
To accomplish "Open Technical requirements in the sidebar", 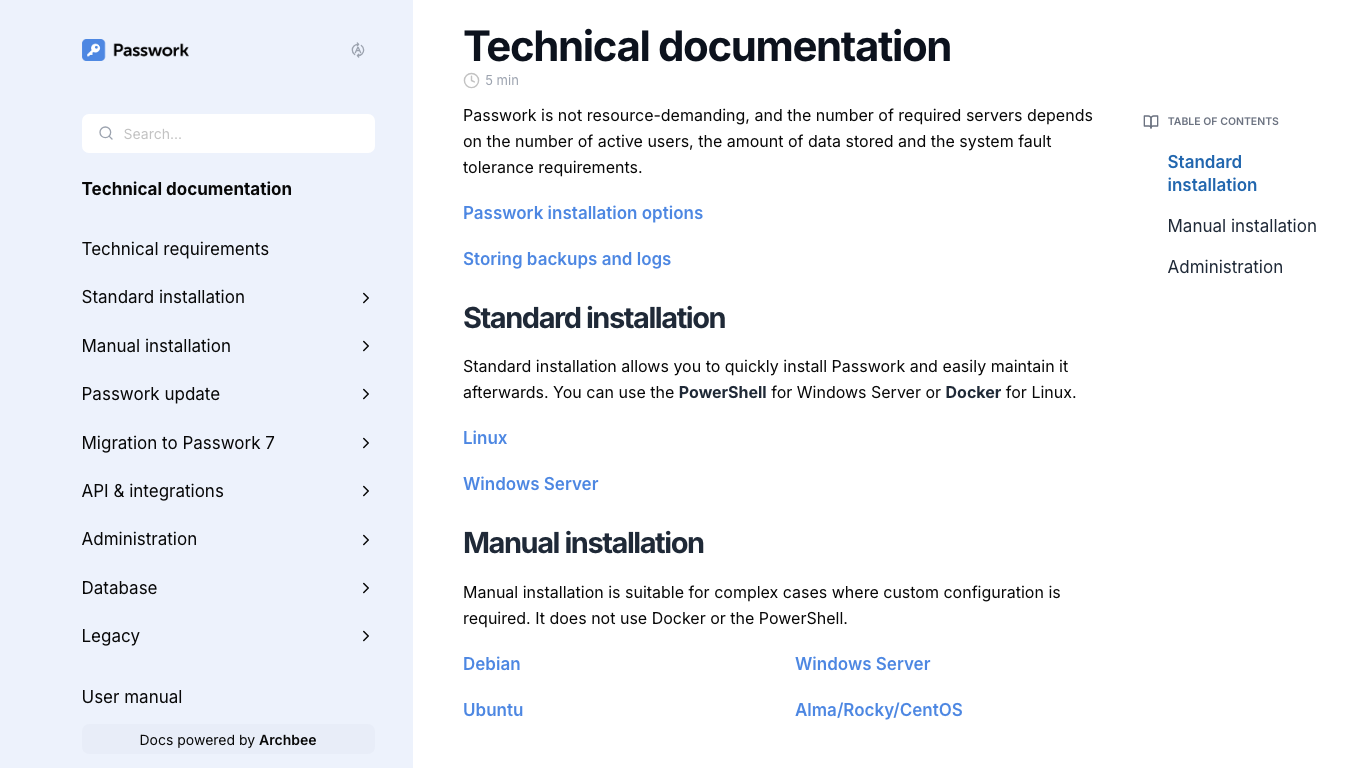I will coord(175,249).
